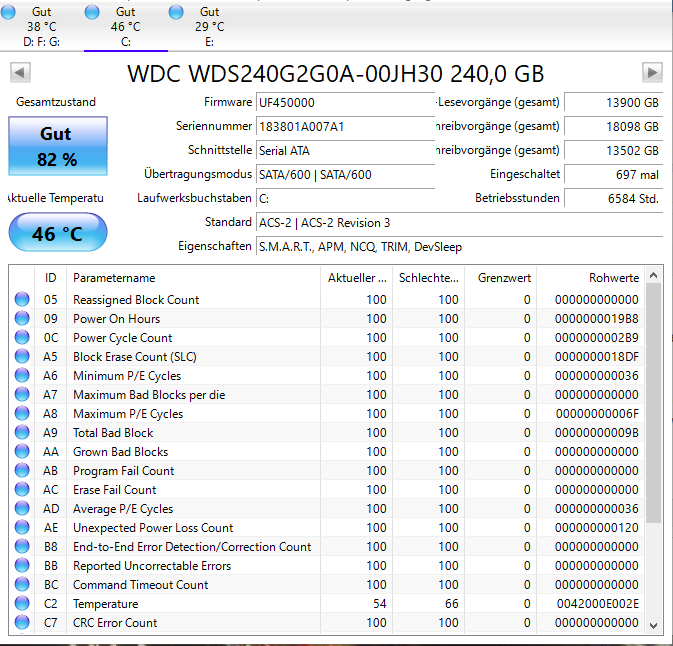Click the status orb for End-to-End Error Detection
This screenshot has height=646, width=673.
[22, 546]
